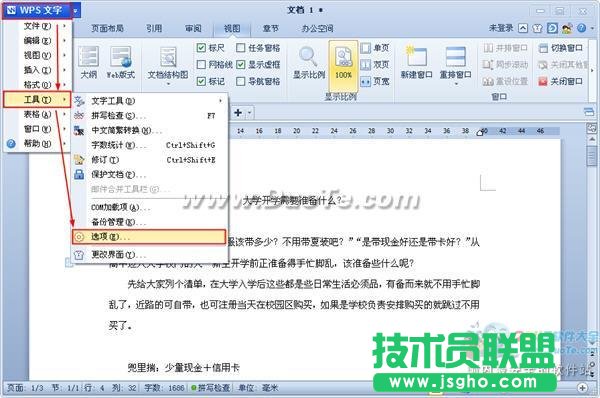The width and height of the screenshot is (600, 398).
Task: Switch to the 引用 ribbon tab
Action: pos(154,28)
